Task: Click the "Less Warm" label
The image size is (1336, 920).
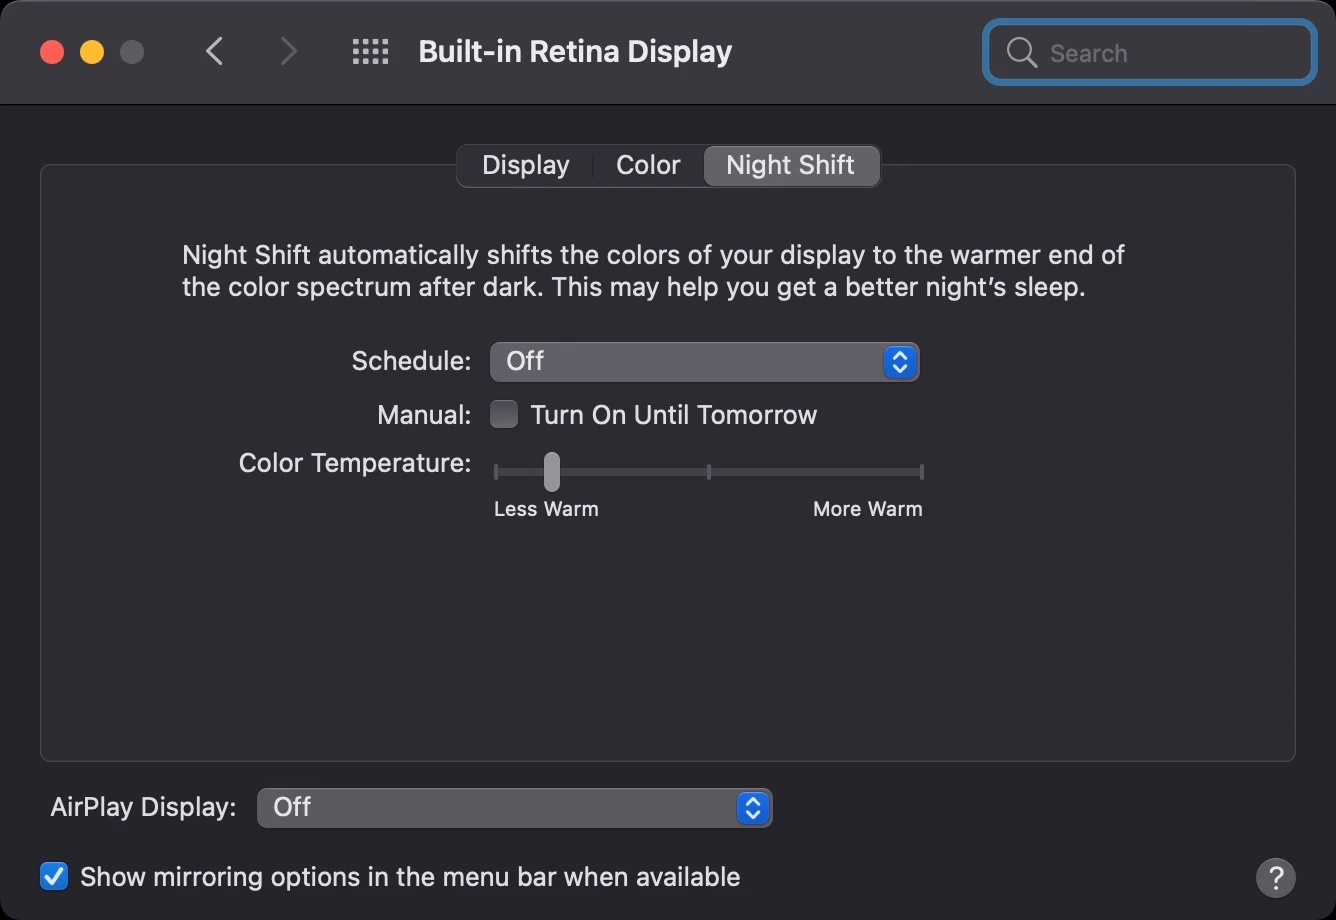Action: (546, 509)
